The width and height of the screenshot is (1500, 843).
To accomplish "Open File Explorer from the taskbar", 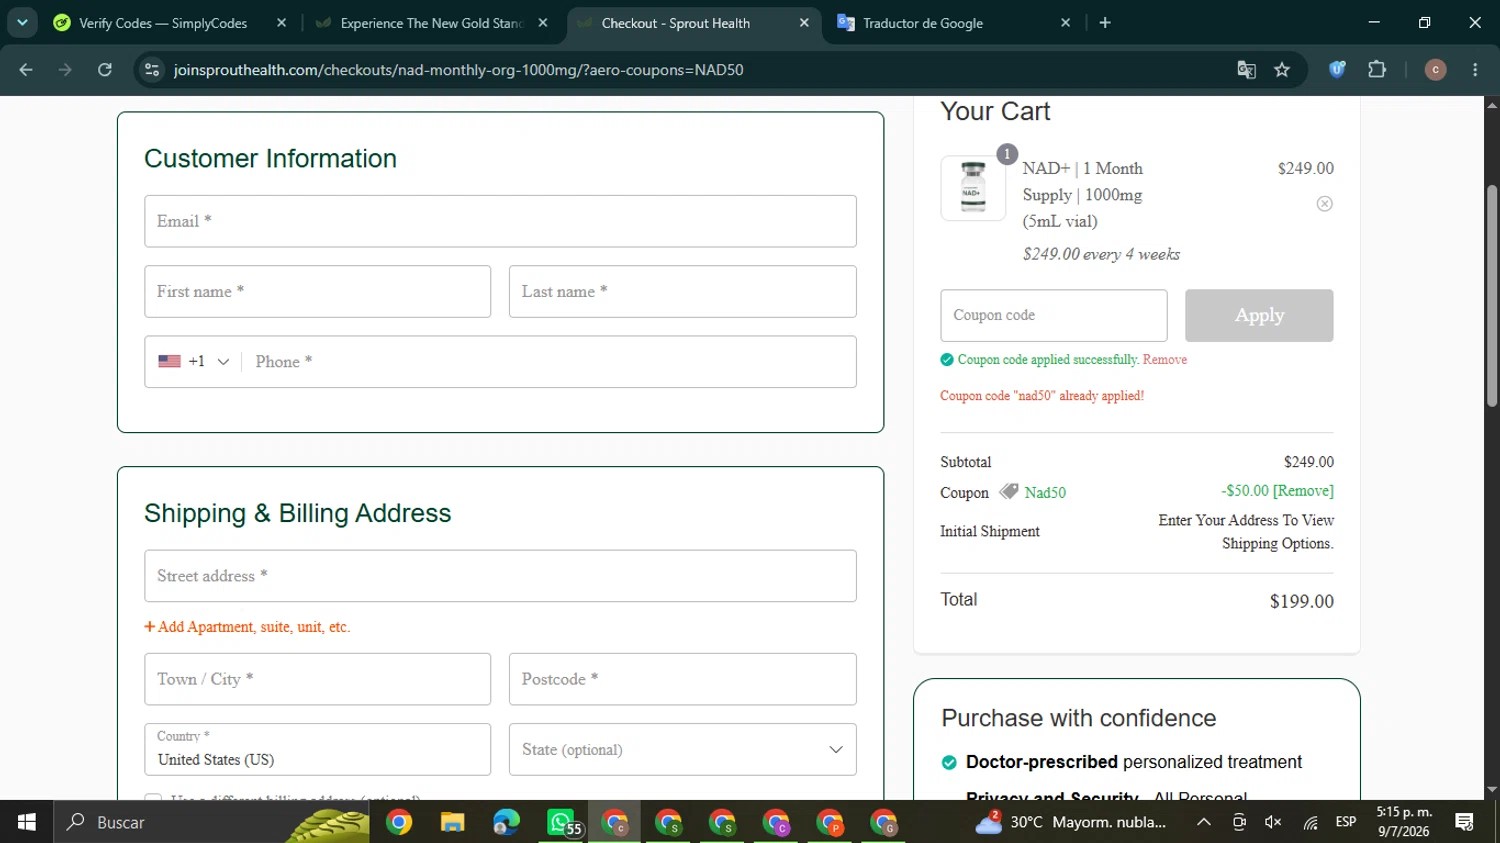I will (452, 822).
